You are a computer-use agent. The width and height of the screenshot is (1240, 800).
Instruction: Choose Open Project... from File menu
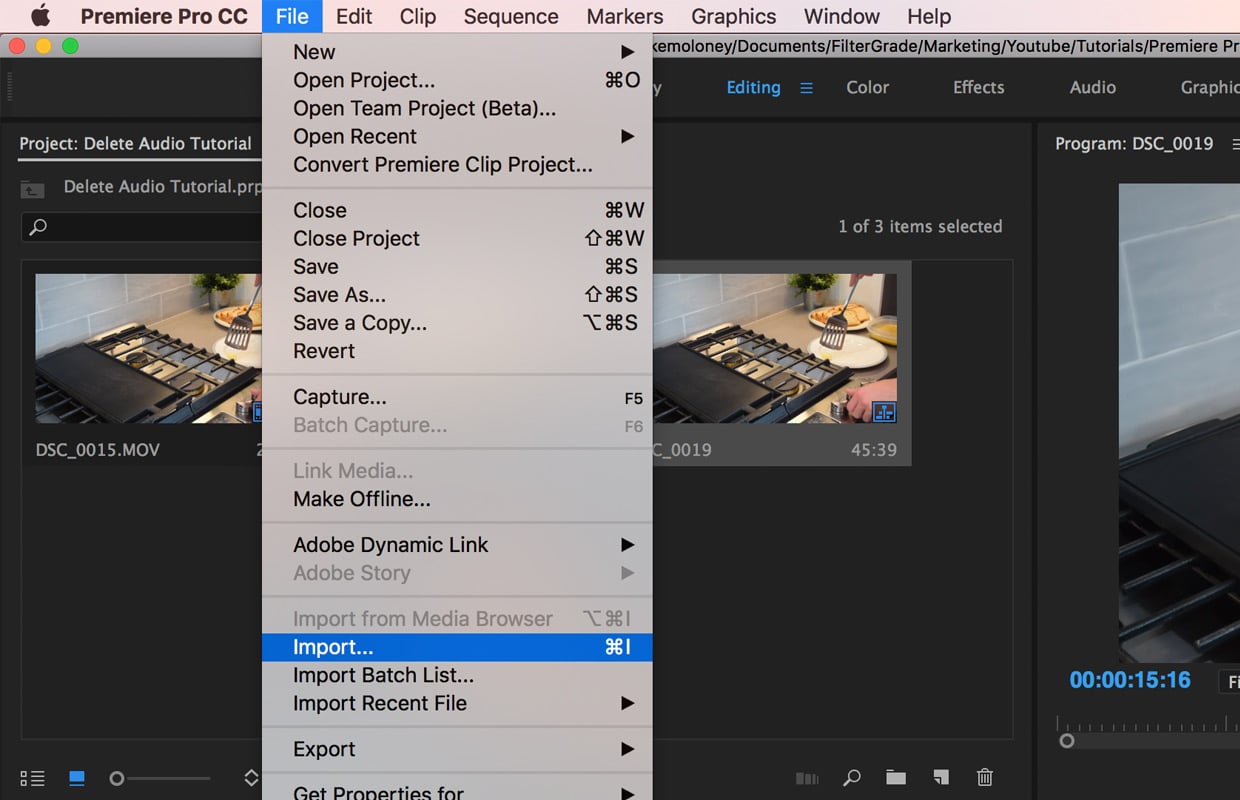457,80
